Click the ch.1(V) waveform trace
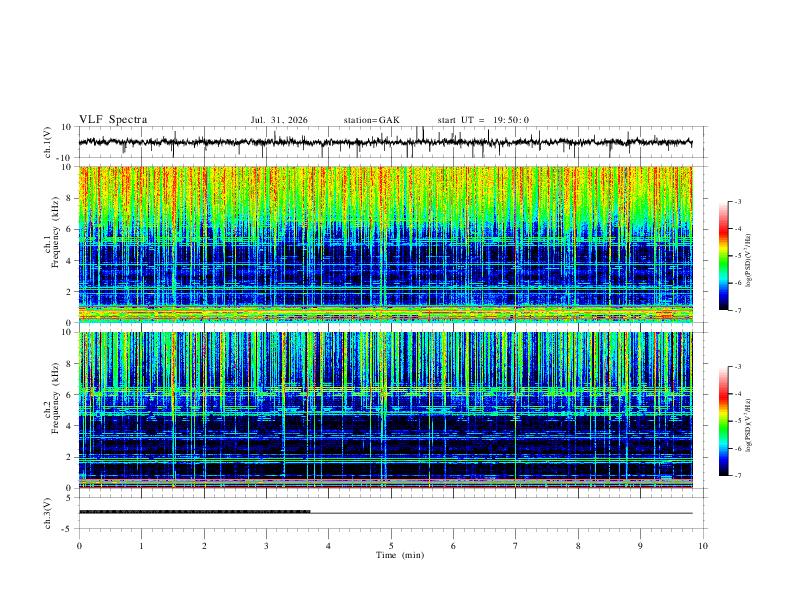Viewport: 792px width, 612px height. (x=385, y=142)
